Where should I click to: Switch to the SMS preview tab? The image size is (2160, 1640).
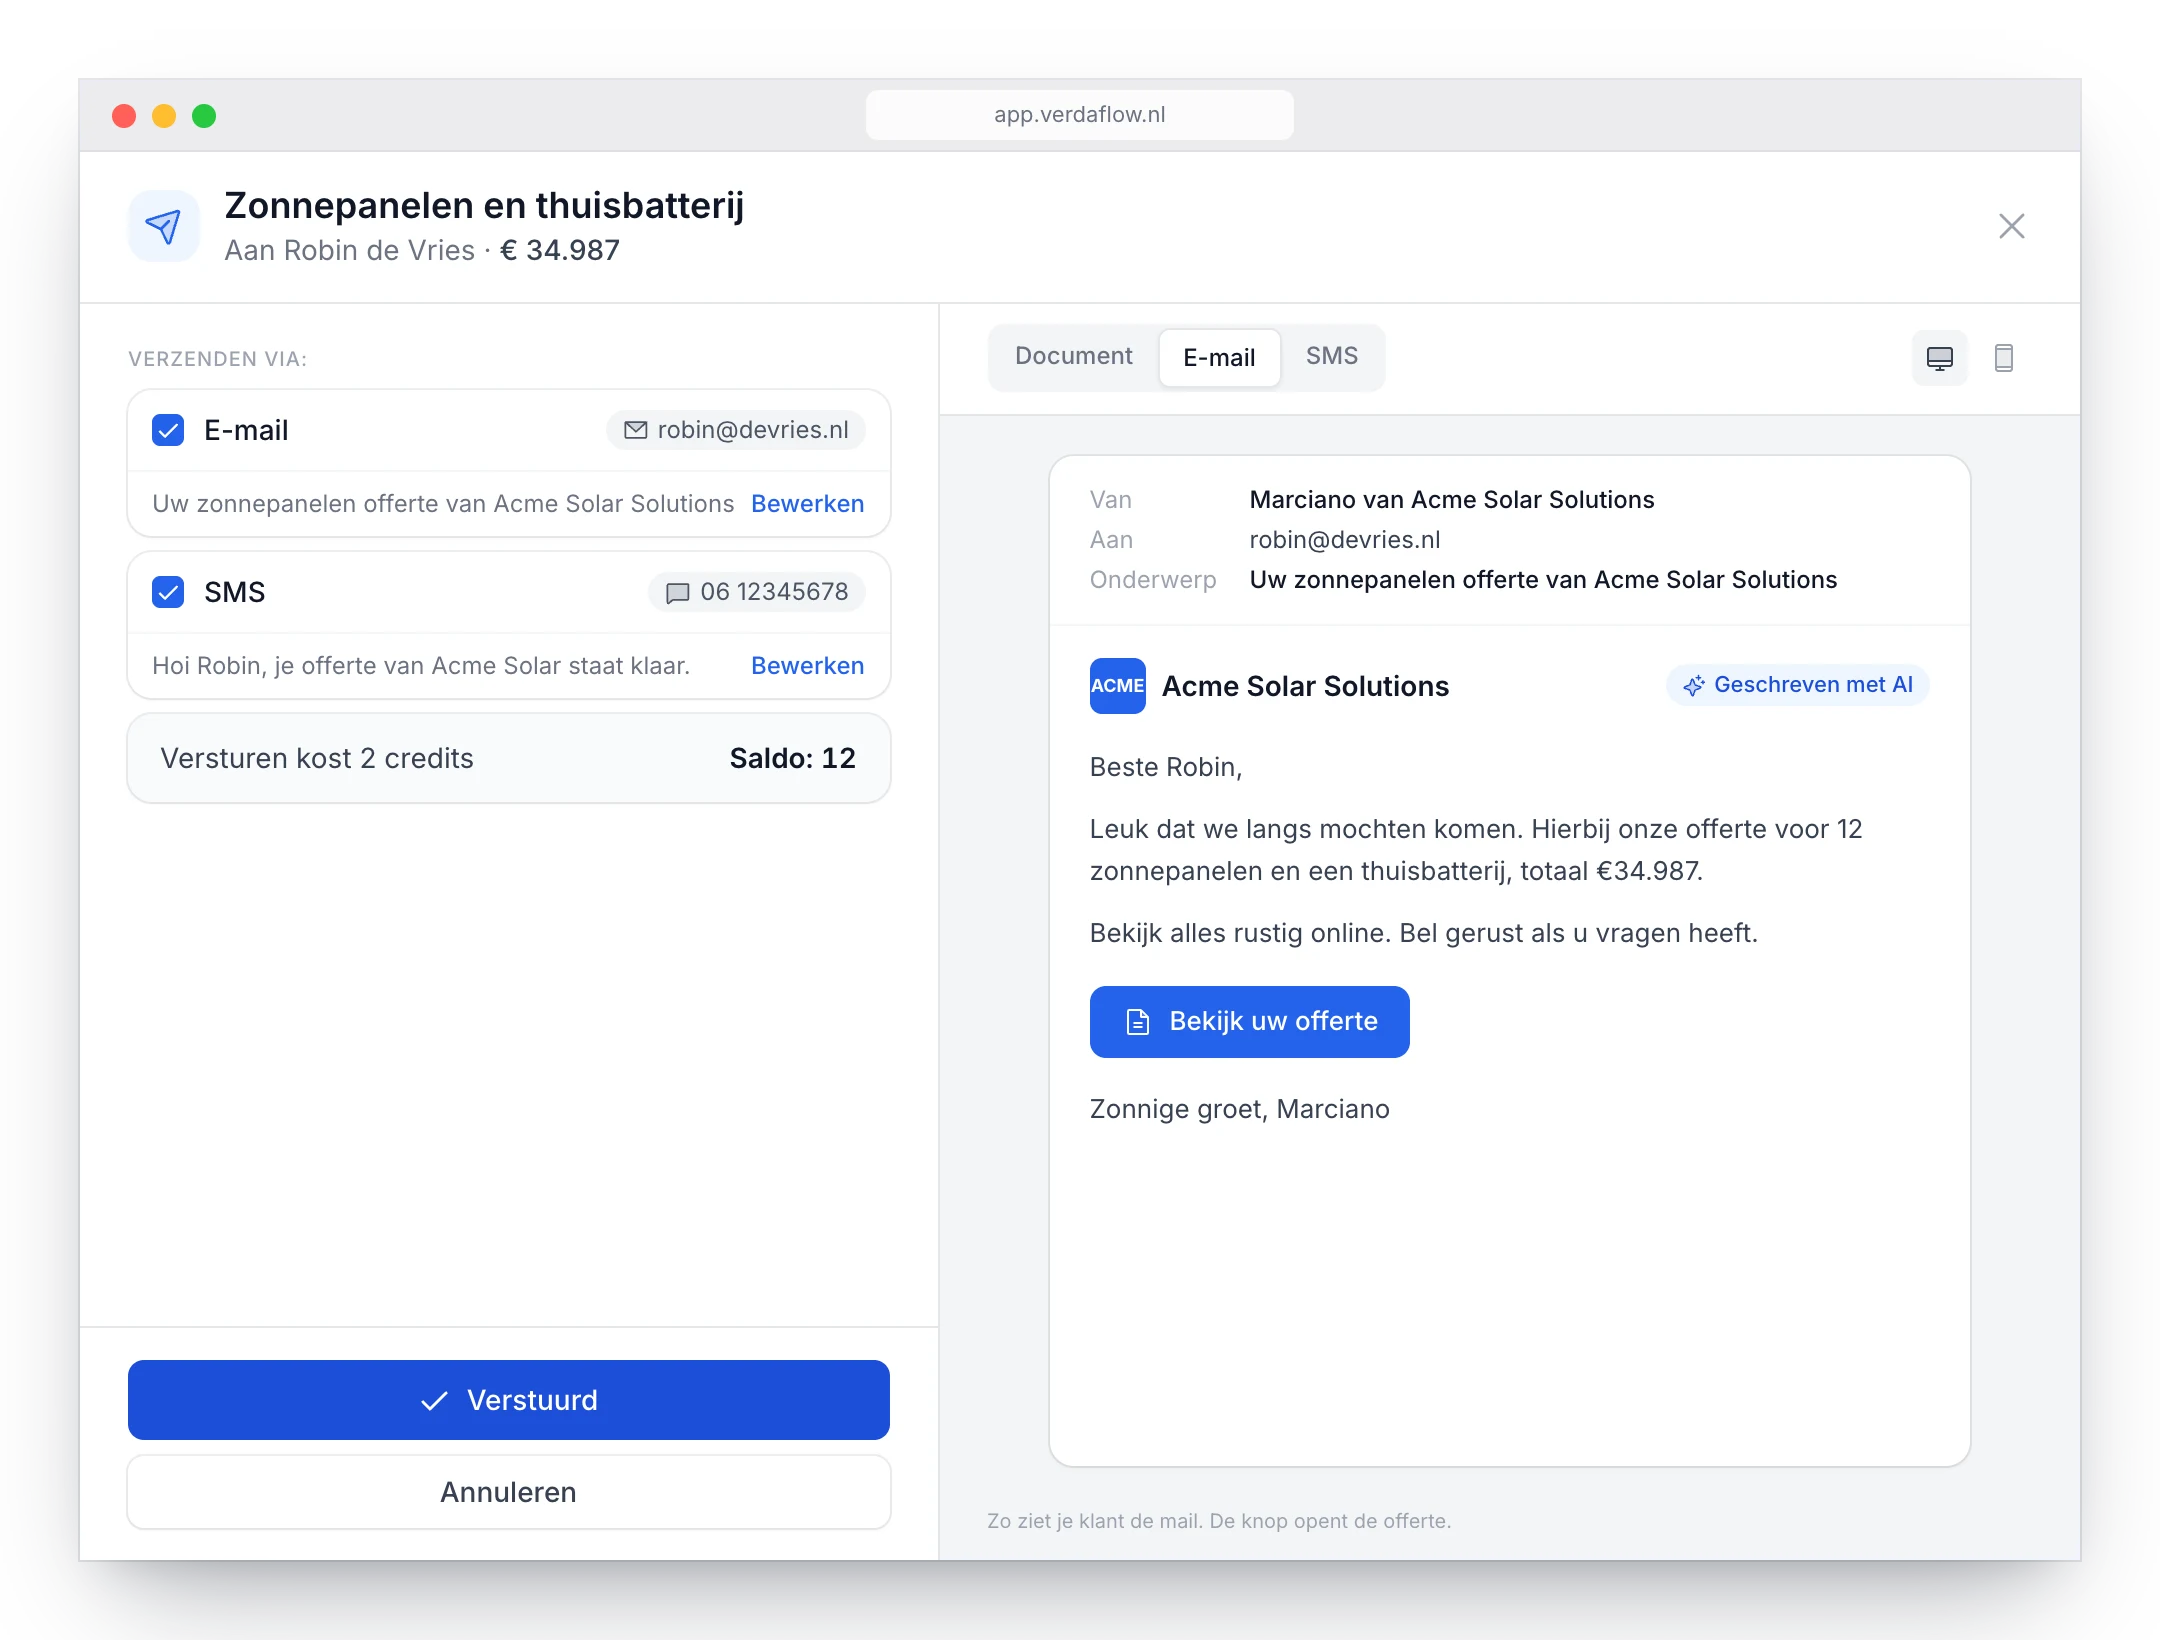[1331, 357]
